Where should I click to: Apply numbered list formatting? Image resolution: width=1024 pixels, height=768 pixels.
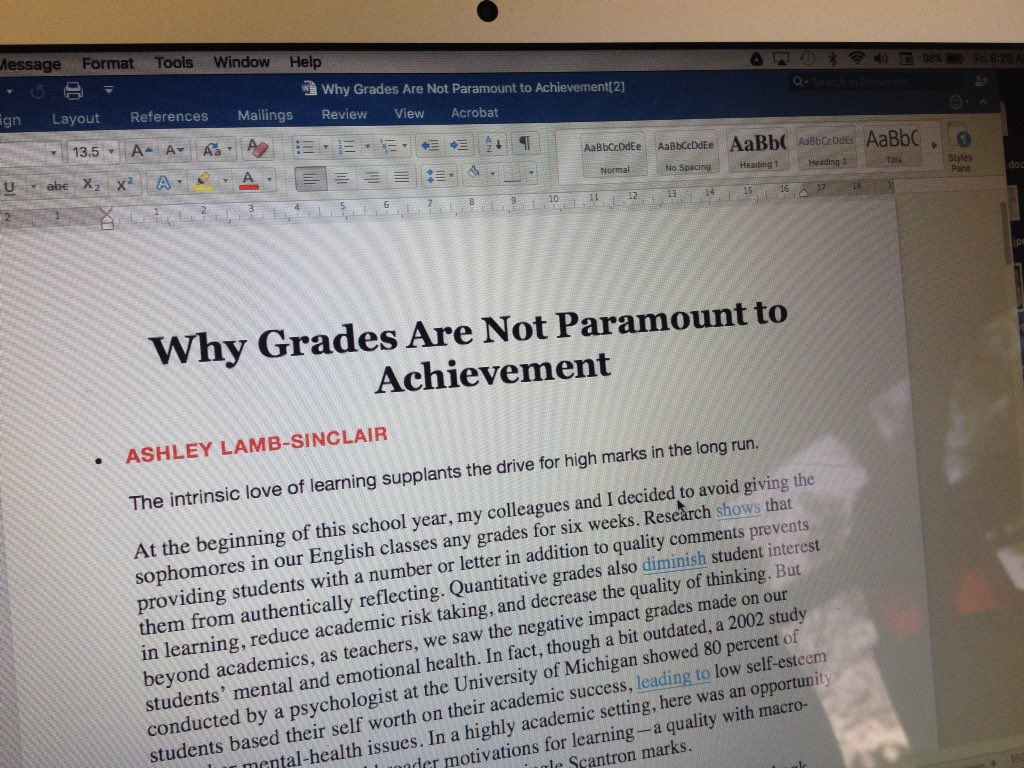coord(346,147)
